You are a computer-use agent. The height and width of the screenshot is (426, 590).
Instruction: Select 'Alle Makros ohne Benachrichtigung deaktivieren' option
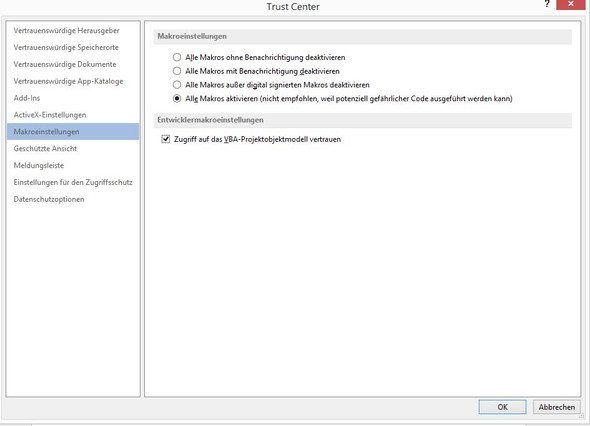tap(177, 57)
